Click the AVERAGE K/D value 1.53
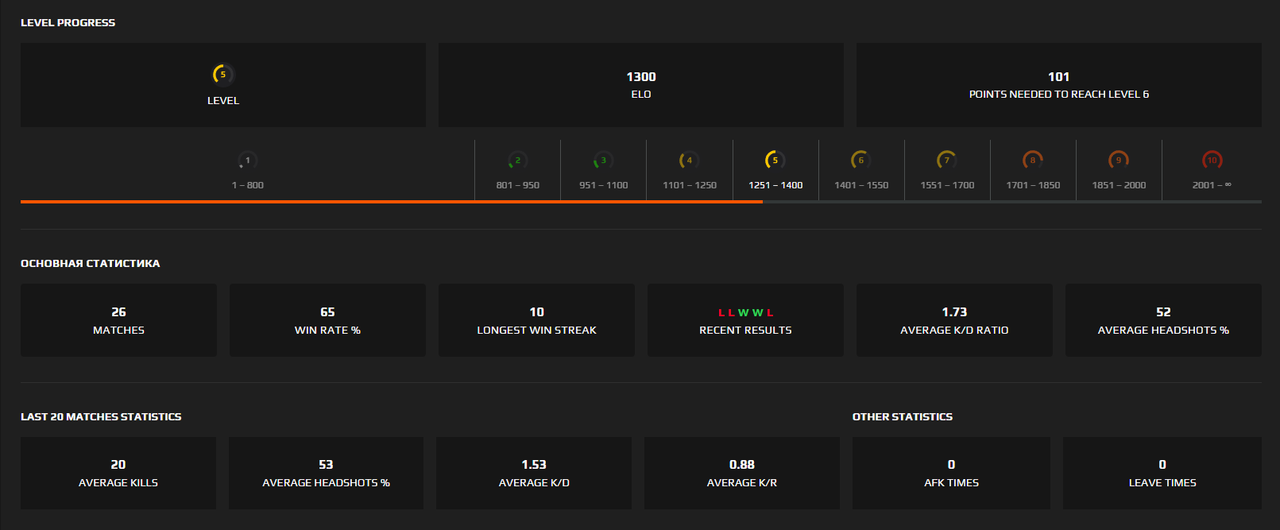The image size is (1280, 530). click(534, 465)
